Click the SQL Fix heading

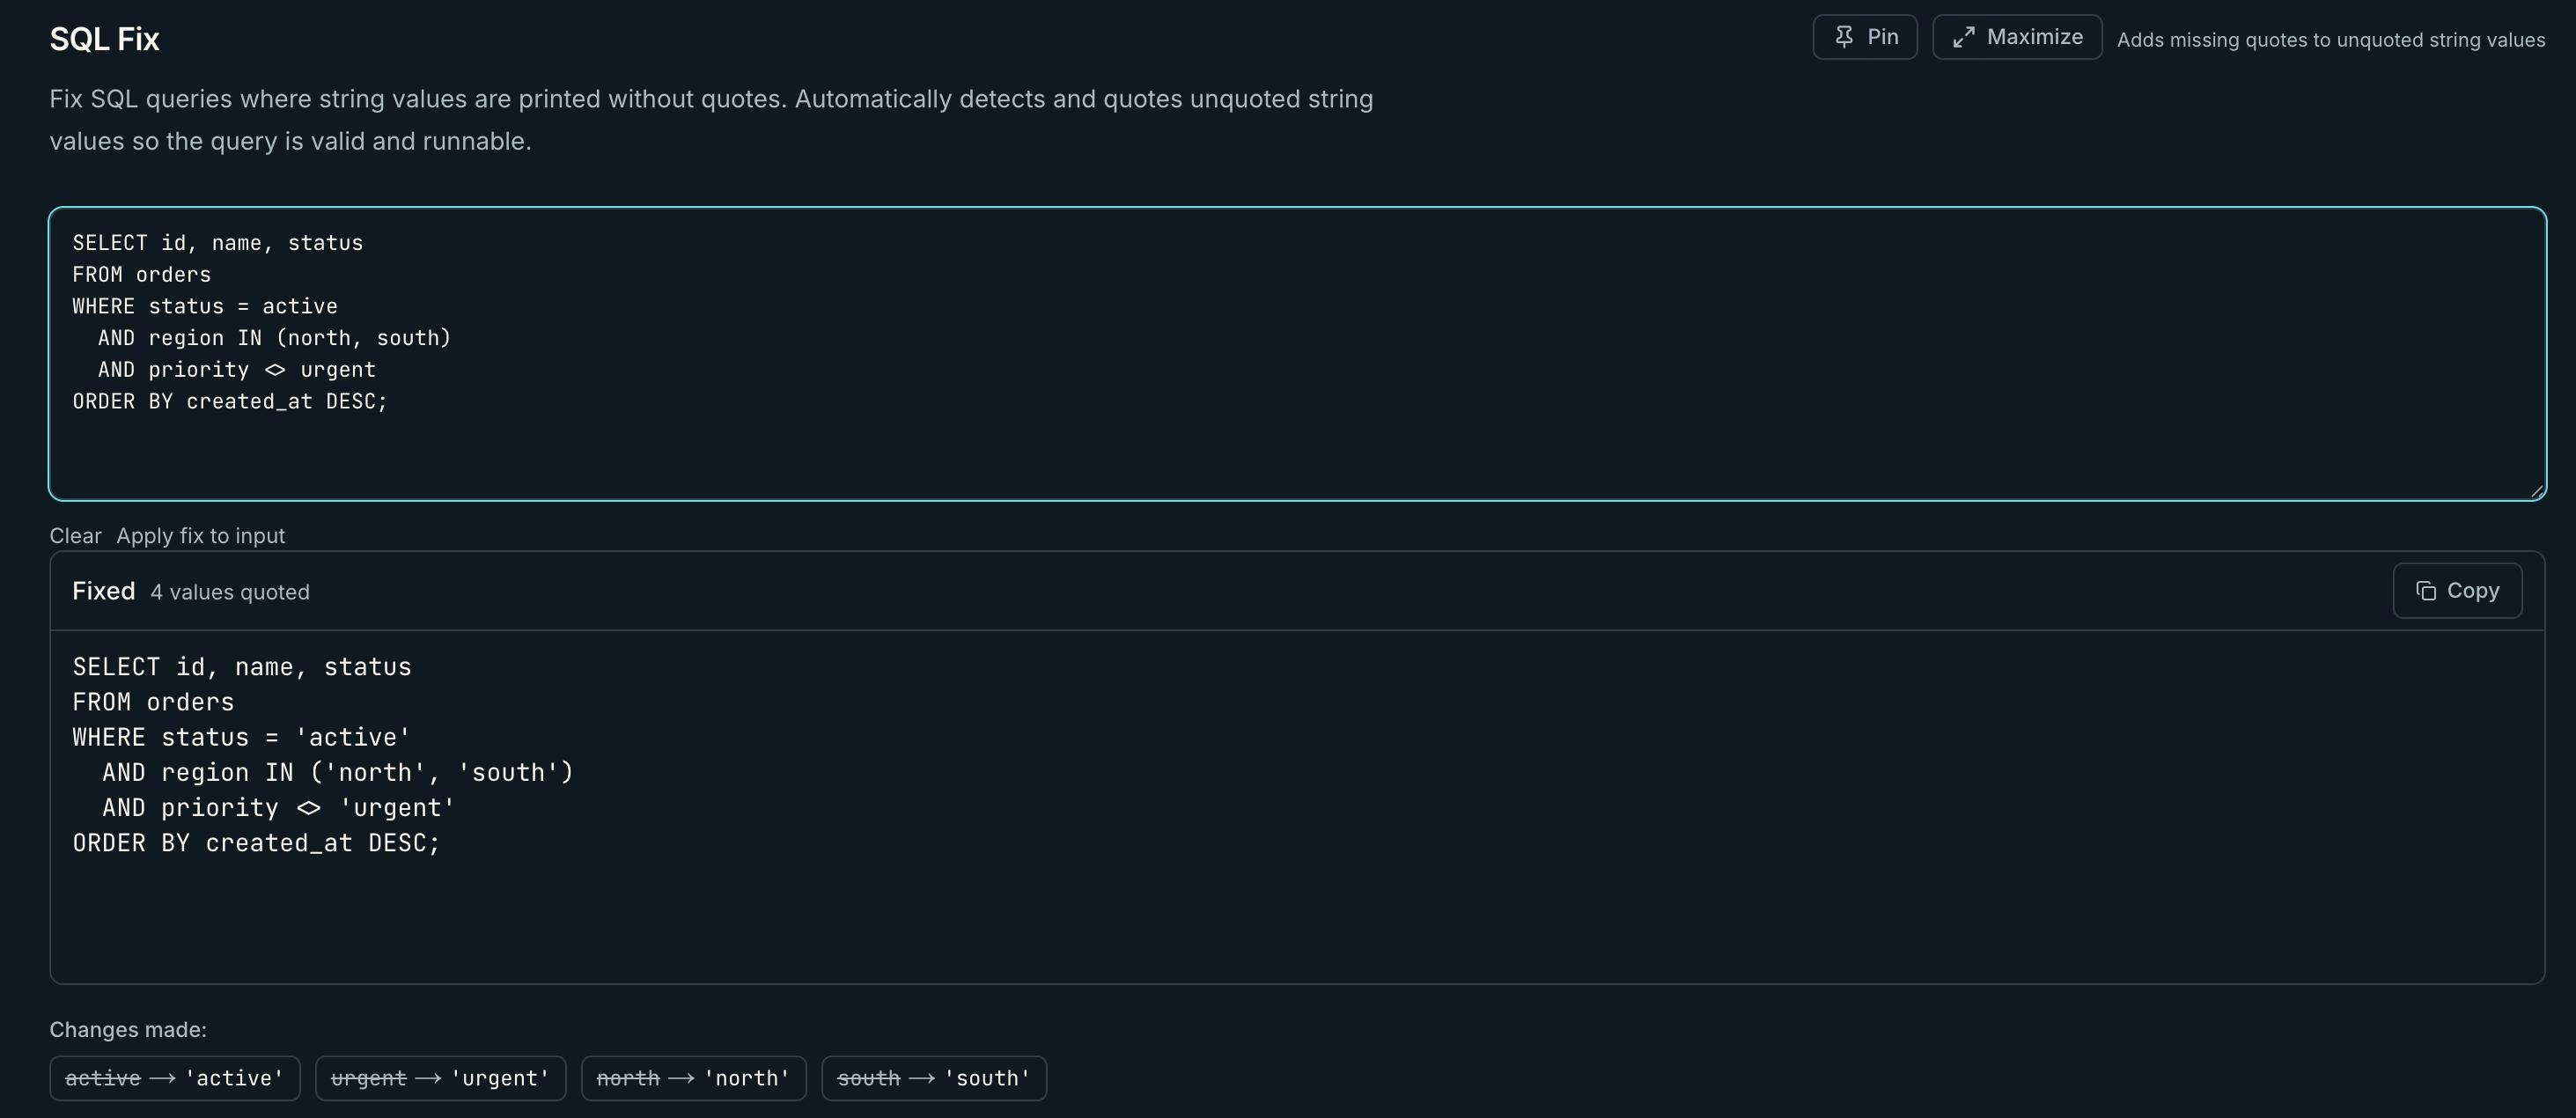[x=104, y=39]
